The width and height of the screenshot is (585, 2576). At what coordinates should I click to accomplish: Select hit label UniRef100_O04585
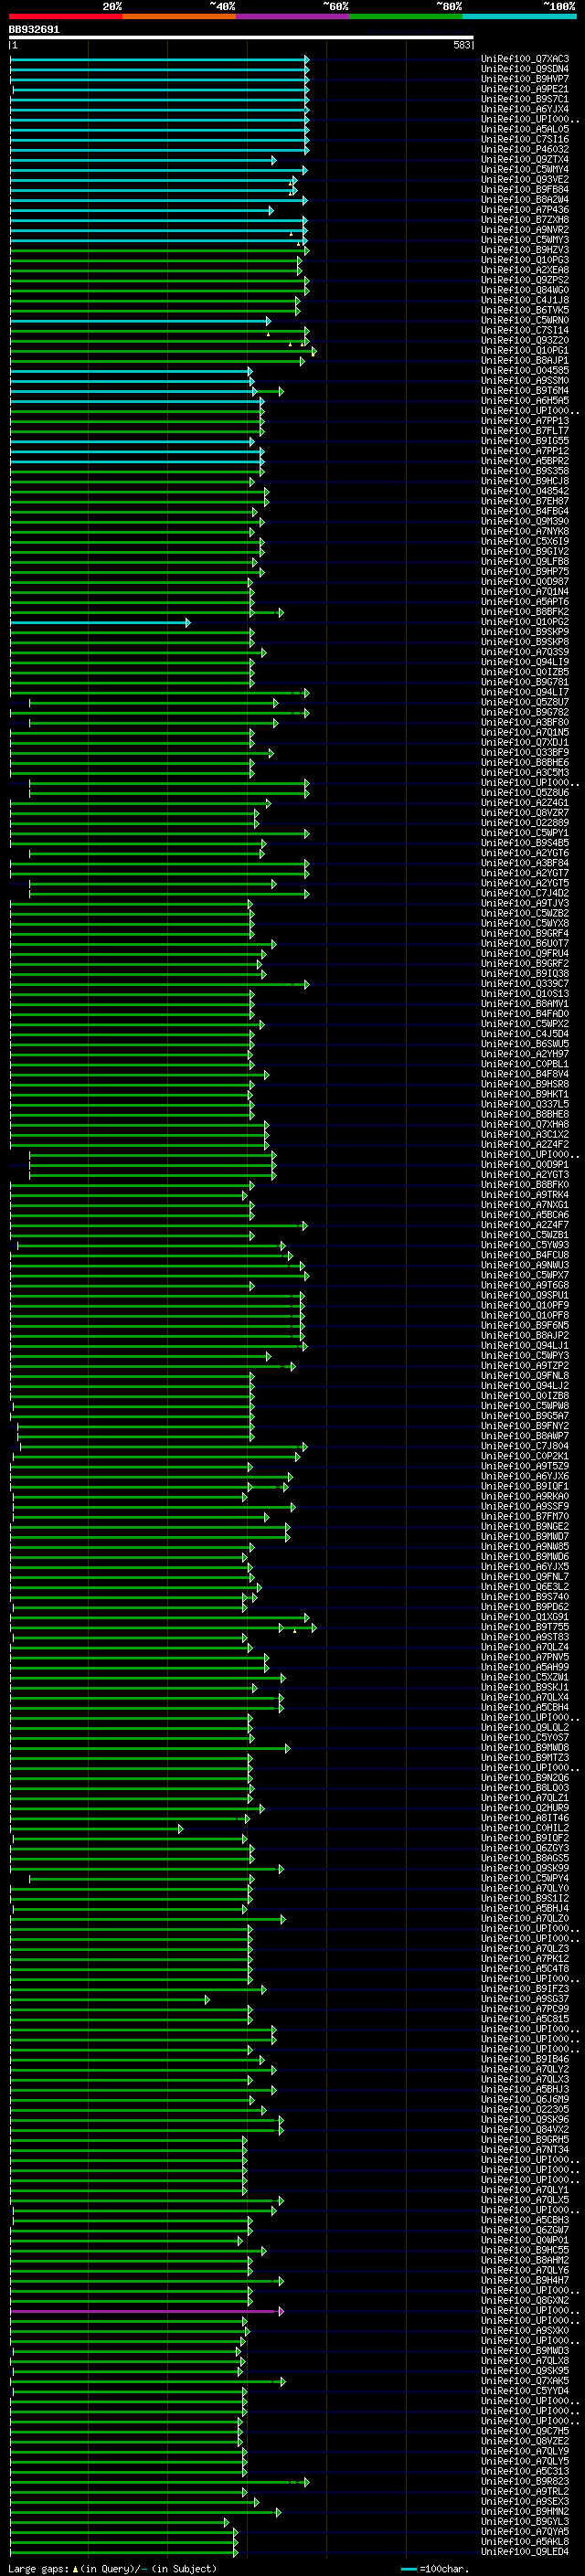coord(525,370)
